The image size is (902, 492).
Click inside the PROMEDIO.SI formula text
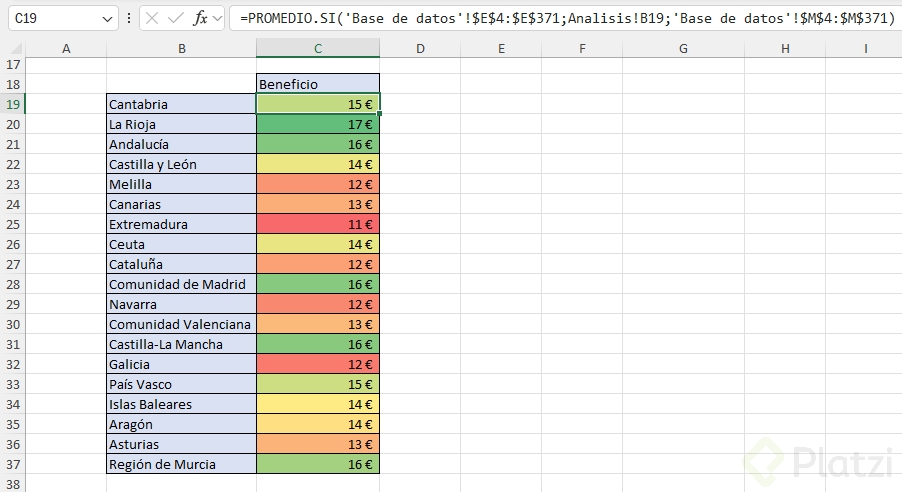(x=567, y=18)
